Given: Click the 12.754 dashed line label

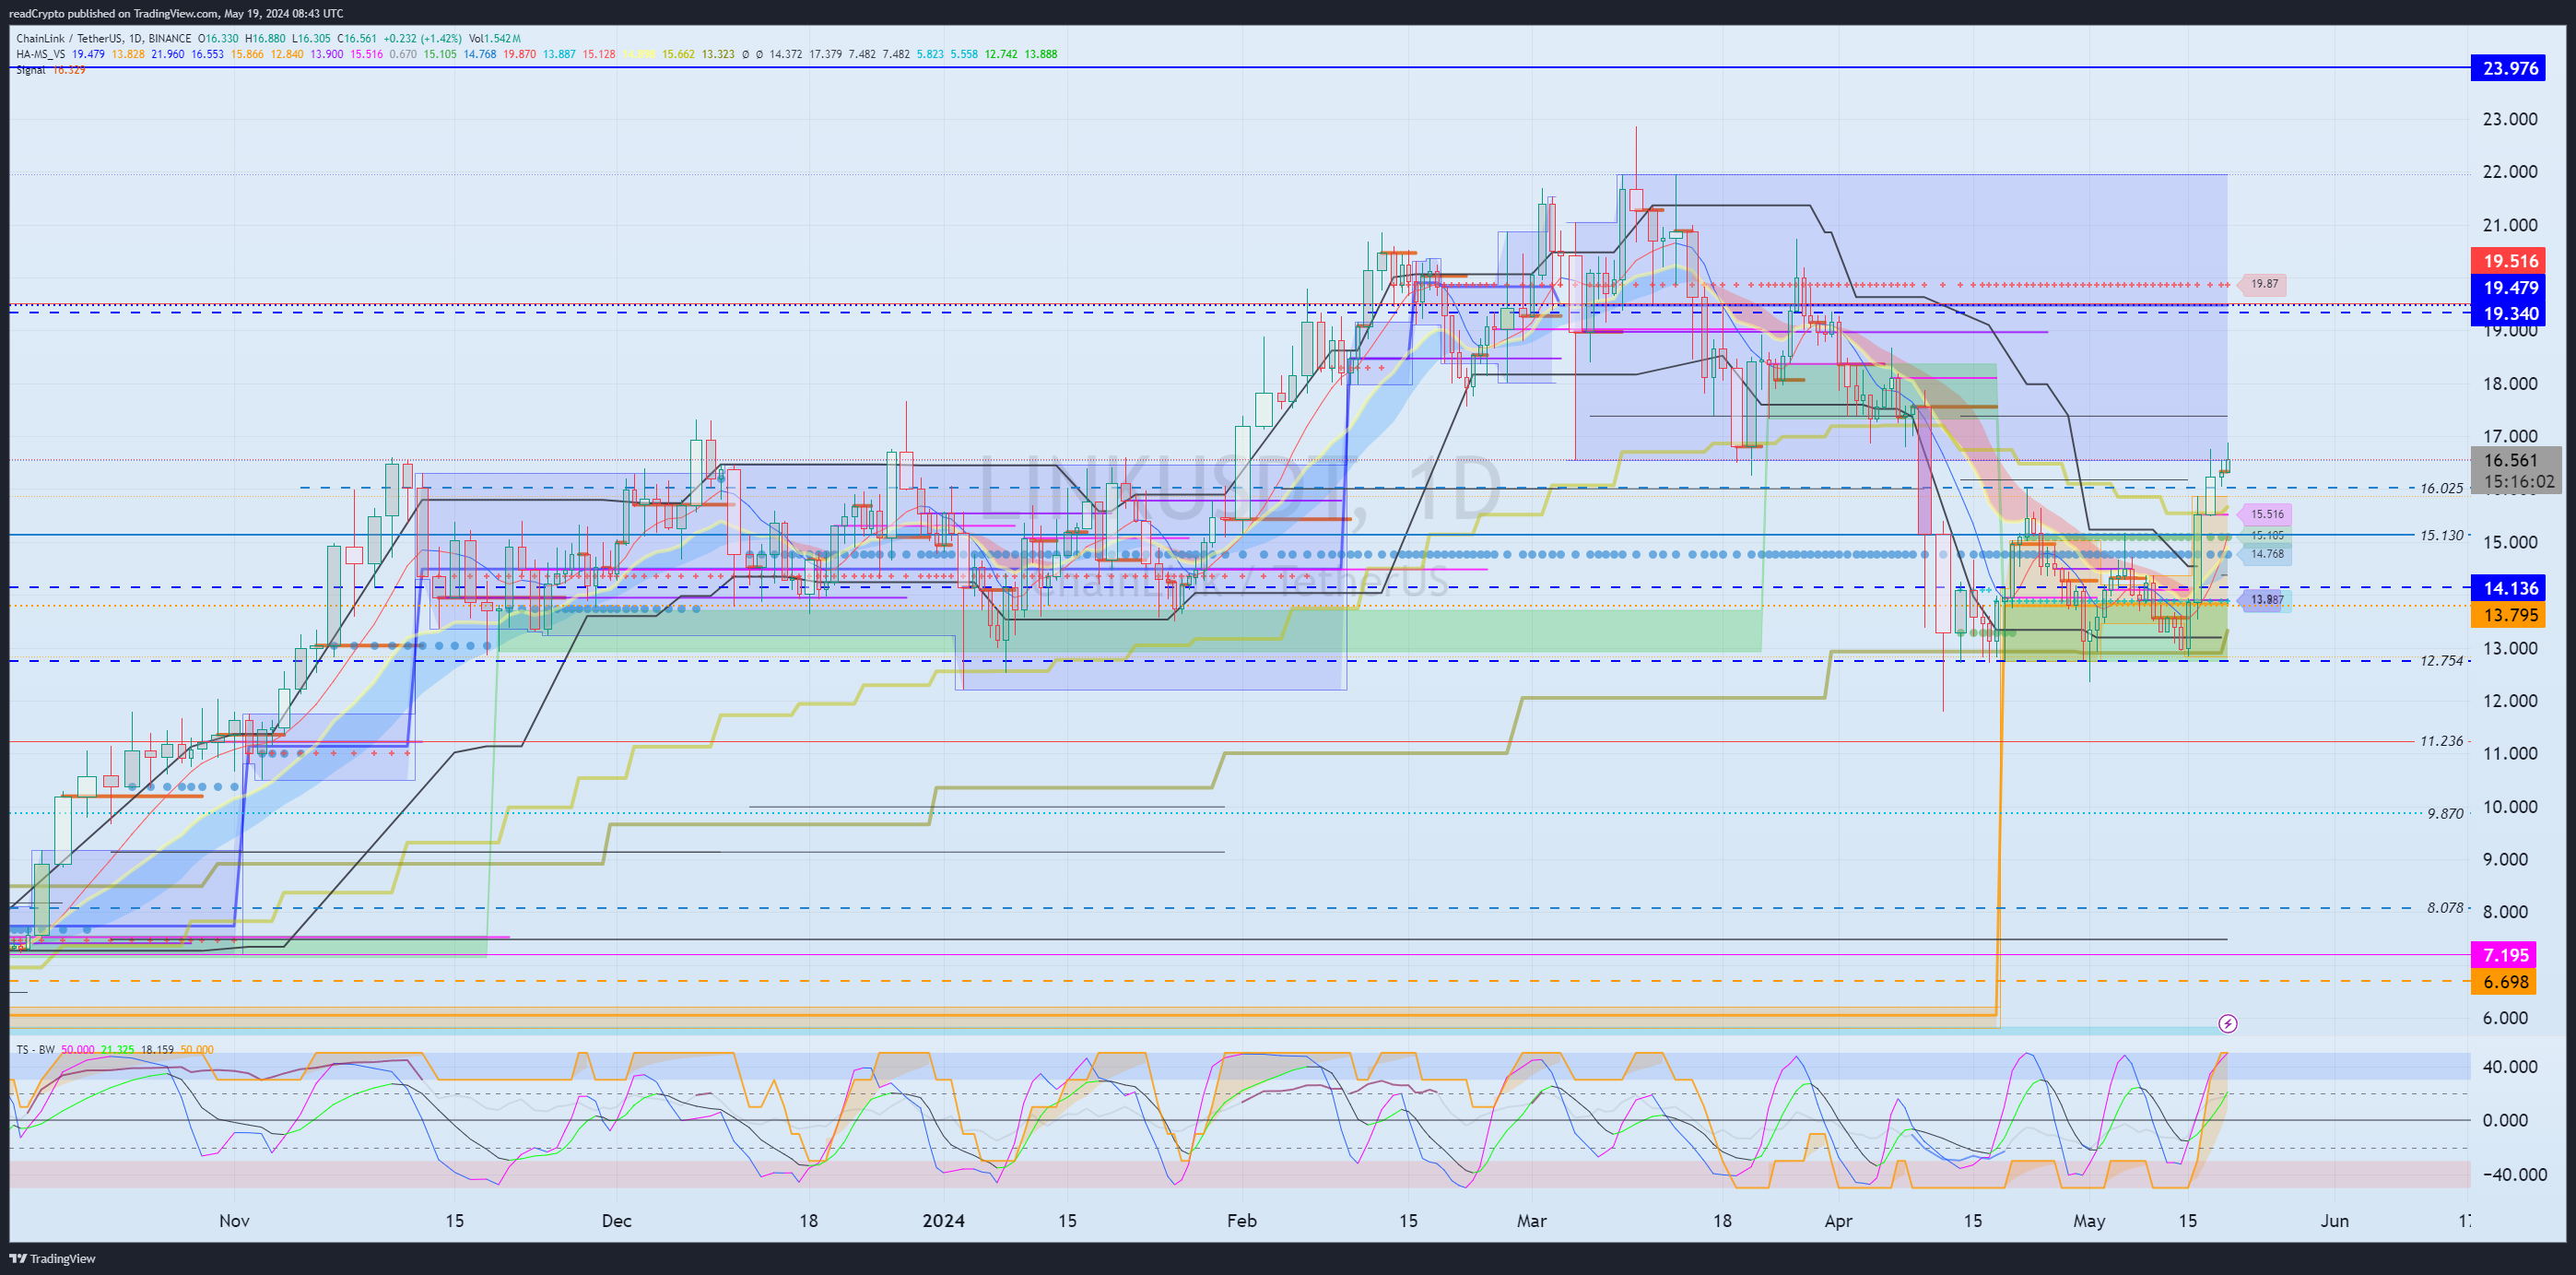Looking at the screenshot, I should [x=2441, y=661].
